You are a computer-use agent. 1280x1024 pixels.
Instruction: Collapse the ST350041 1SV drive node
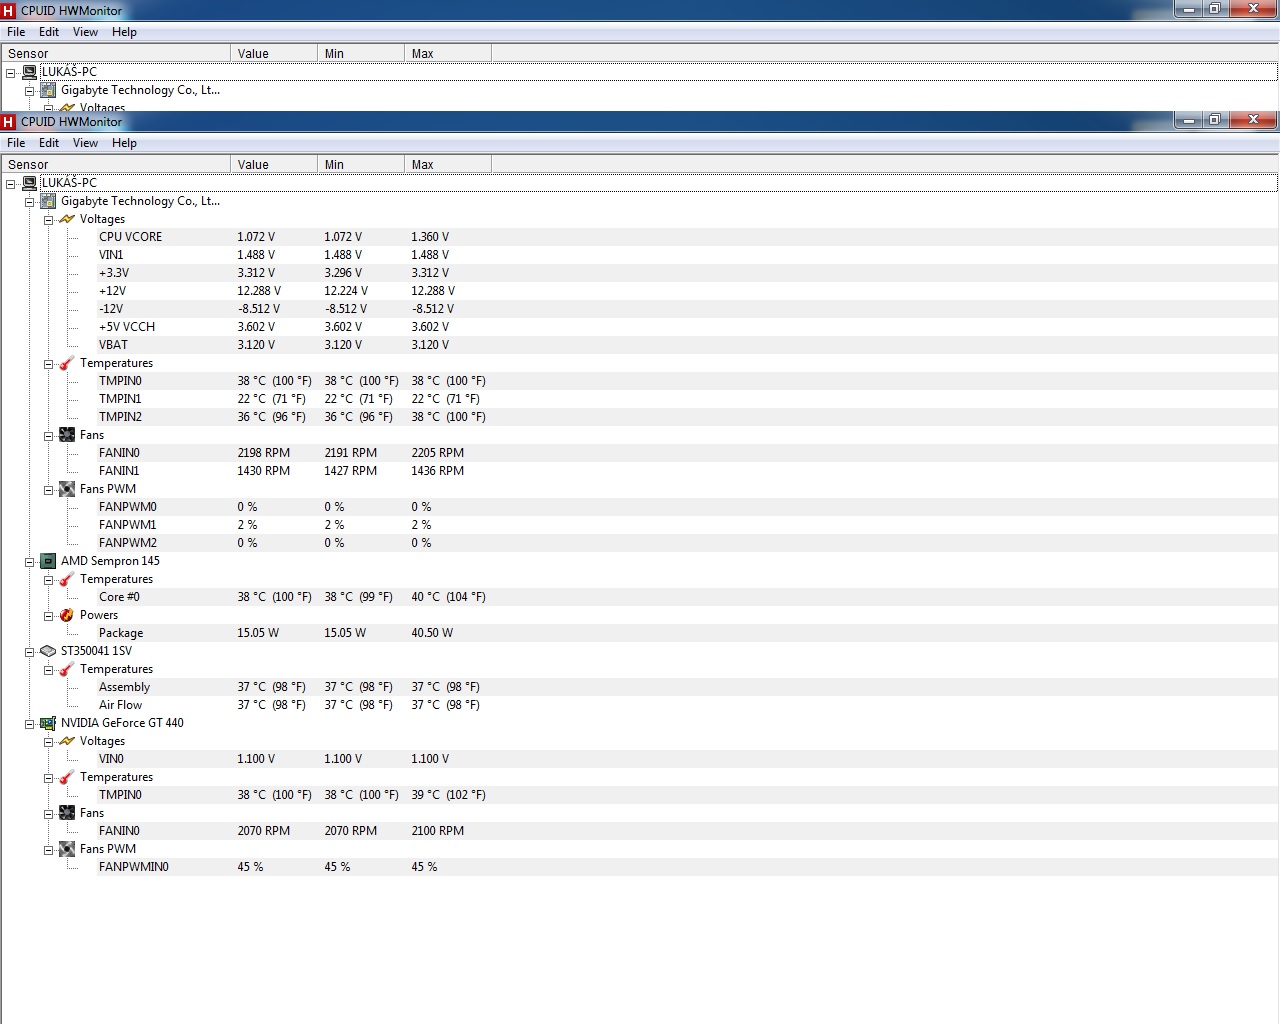click(30, 652)
